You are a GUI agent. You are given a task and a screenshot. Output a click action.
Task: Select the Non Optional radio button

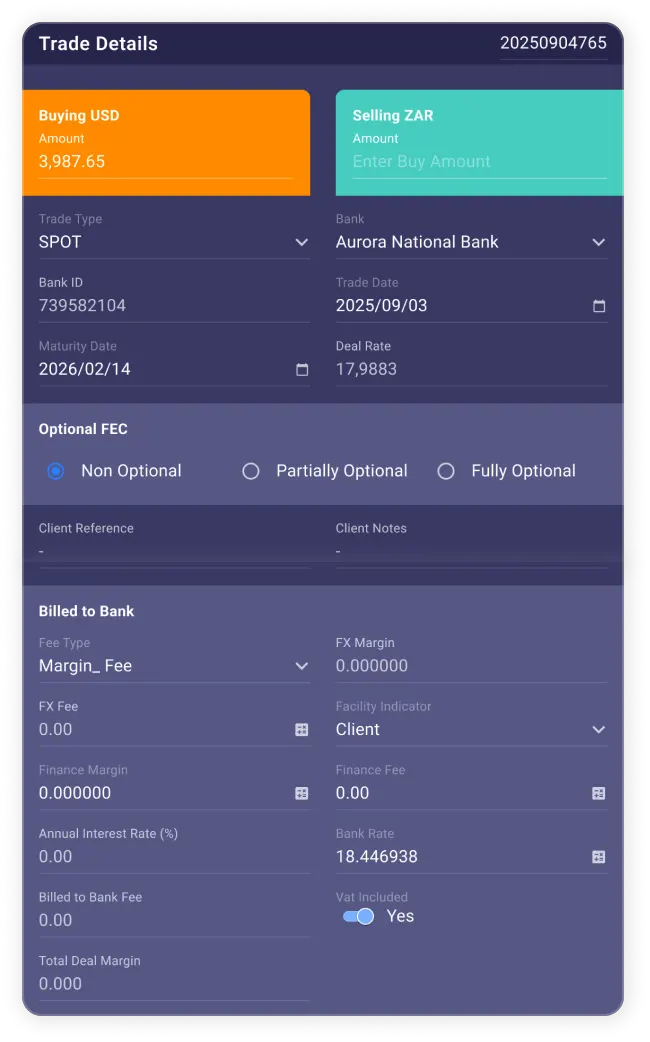click(x=56, y=471)
